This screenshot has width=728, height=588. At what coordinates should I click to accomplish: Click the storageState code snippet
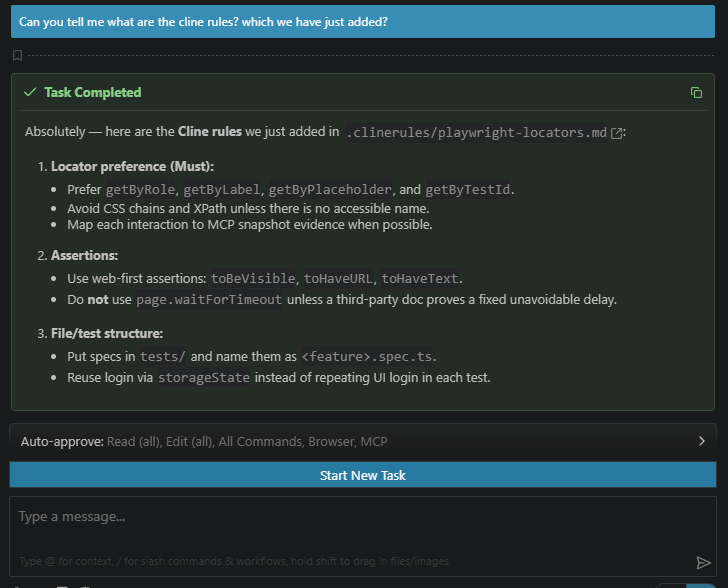204,377
